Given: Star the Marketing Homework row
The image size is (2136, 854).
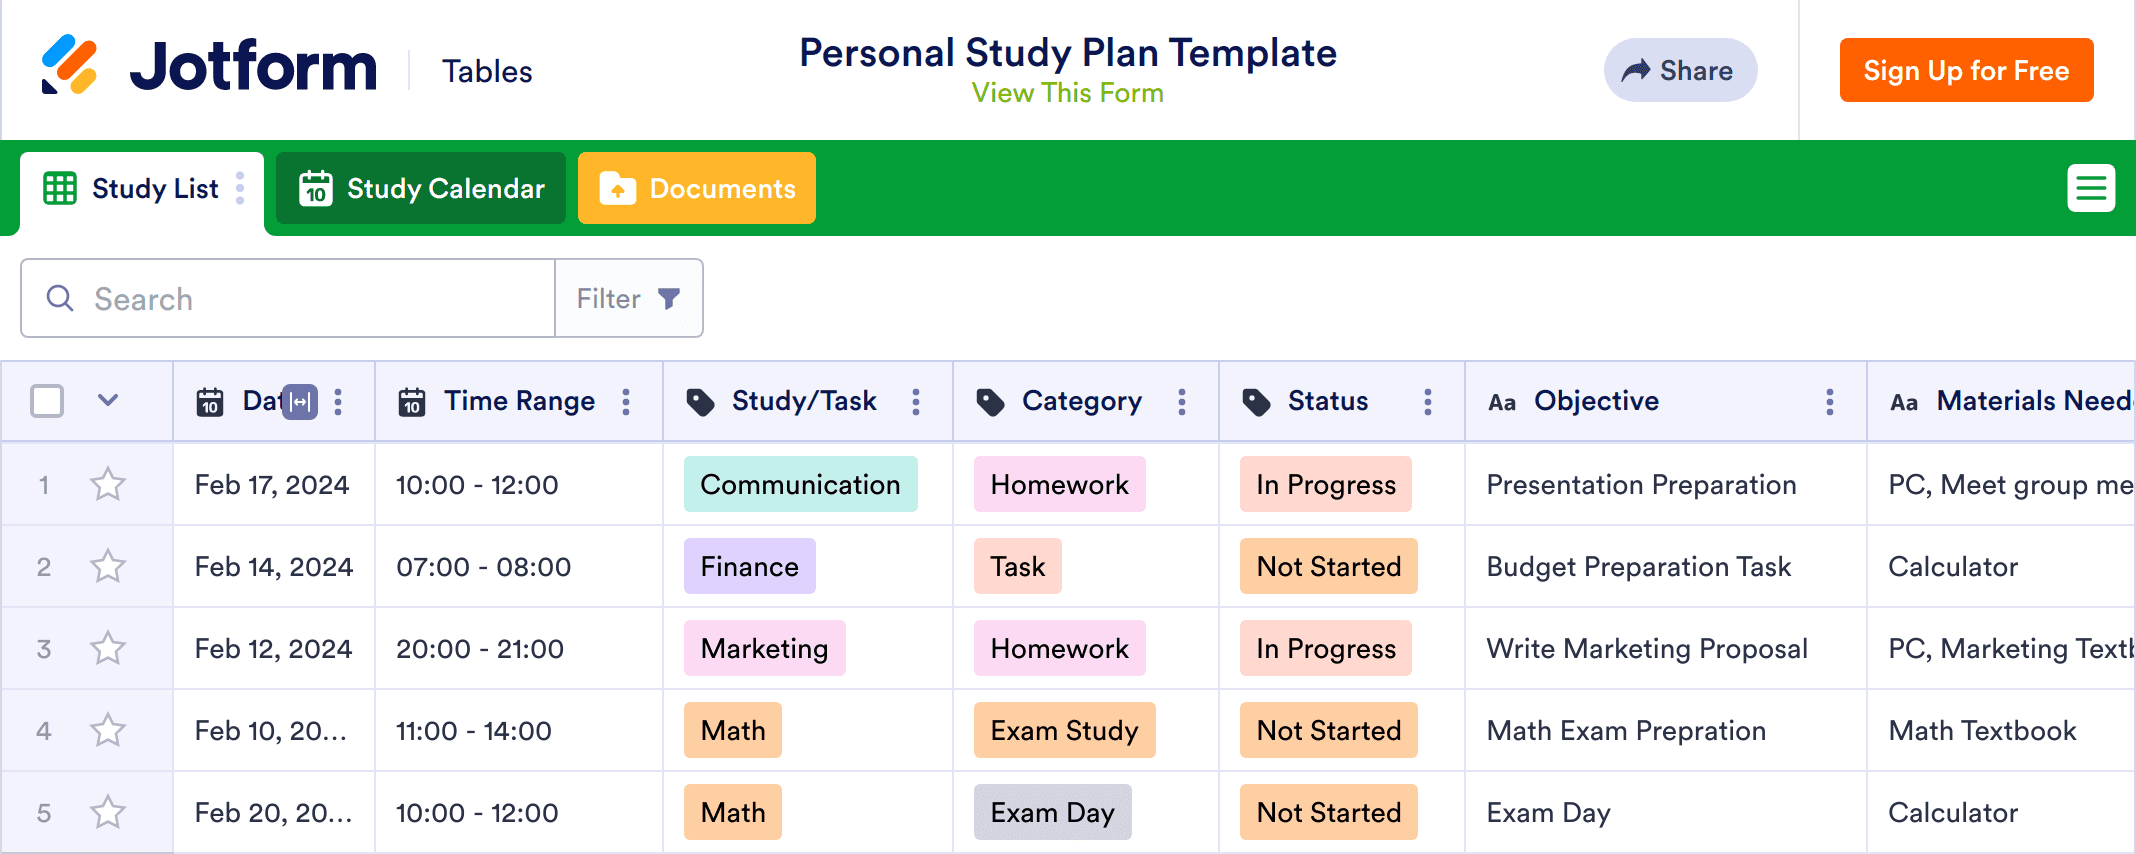Looking at the screenshot, I should coord(108,649).
